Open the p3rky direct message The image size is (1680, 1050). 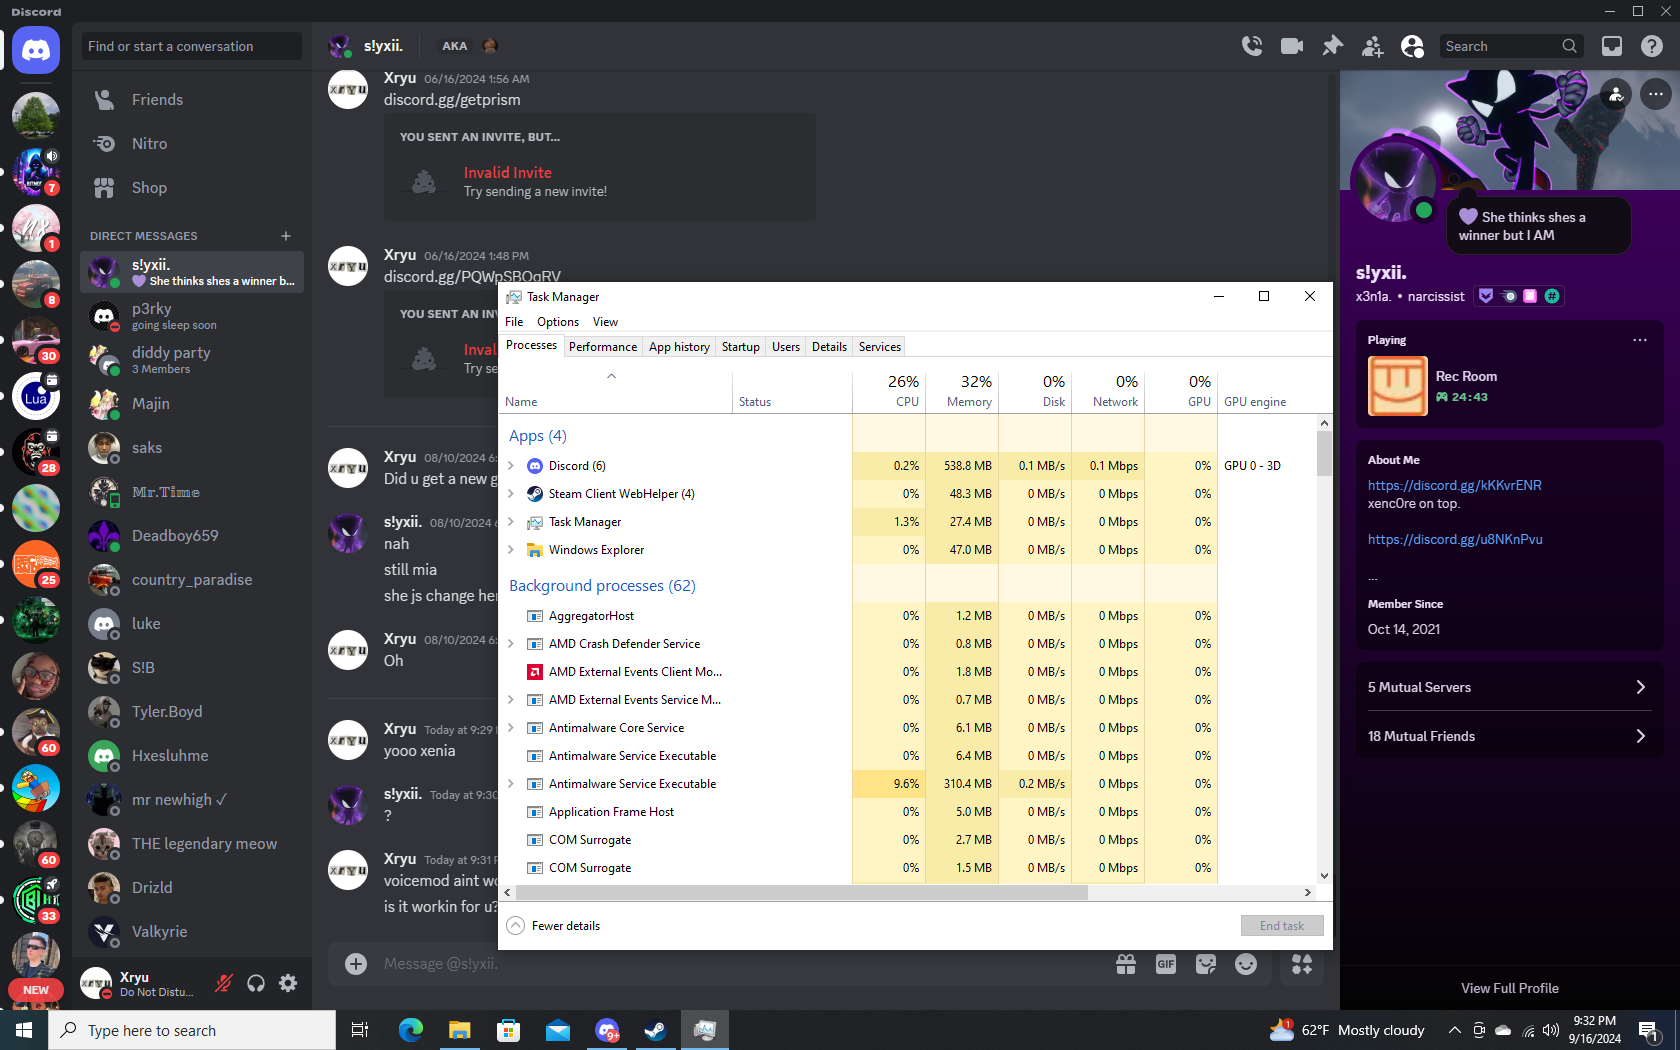point(192,316)
